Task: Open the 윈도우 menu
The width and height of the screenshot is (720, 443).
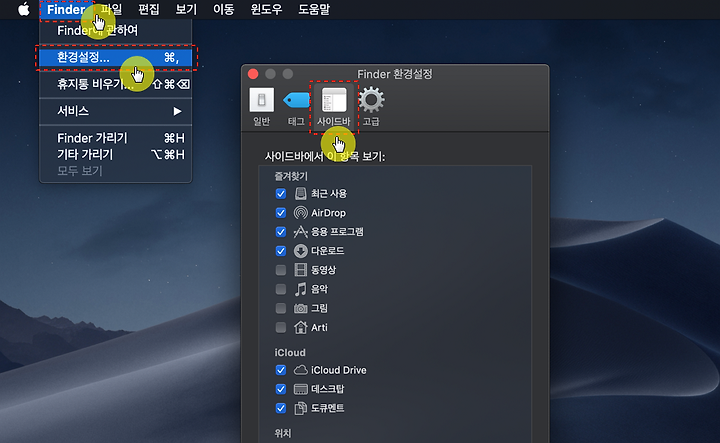Action: 266,9
